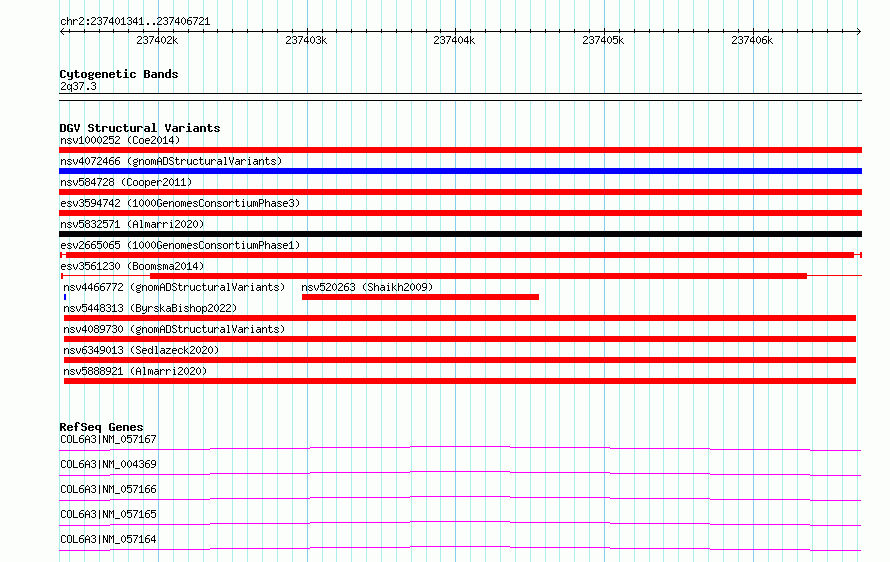Open the esv3561230 (Boomsma2014) variant
Image resolution: width=890 pixels, height=562 pixels.
click(x=132, y=266)
